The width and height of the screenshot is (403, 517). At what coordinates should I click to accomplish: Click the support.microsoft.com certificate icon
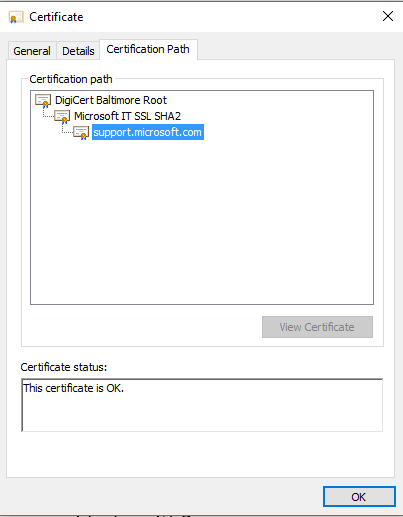[81, 133]
